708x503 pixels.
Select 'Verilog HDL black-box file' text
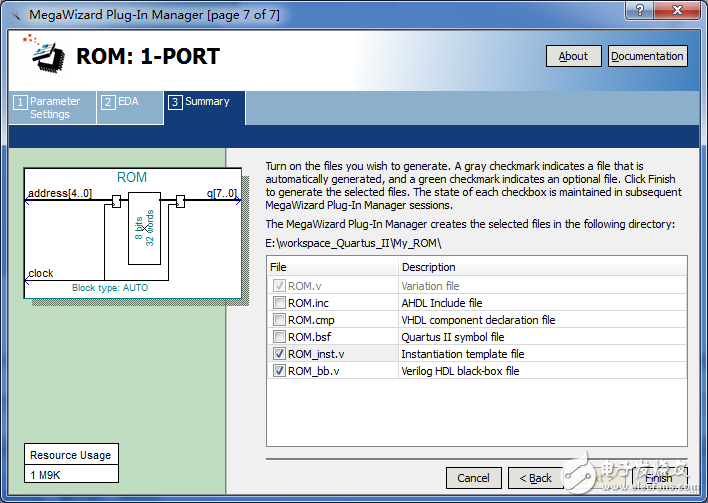[x=461, y=371]
